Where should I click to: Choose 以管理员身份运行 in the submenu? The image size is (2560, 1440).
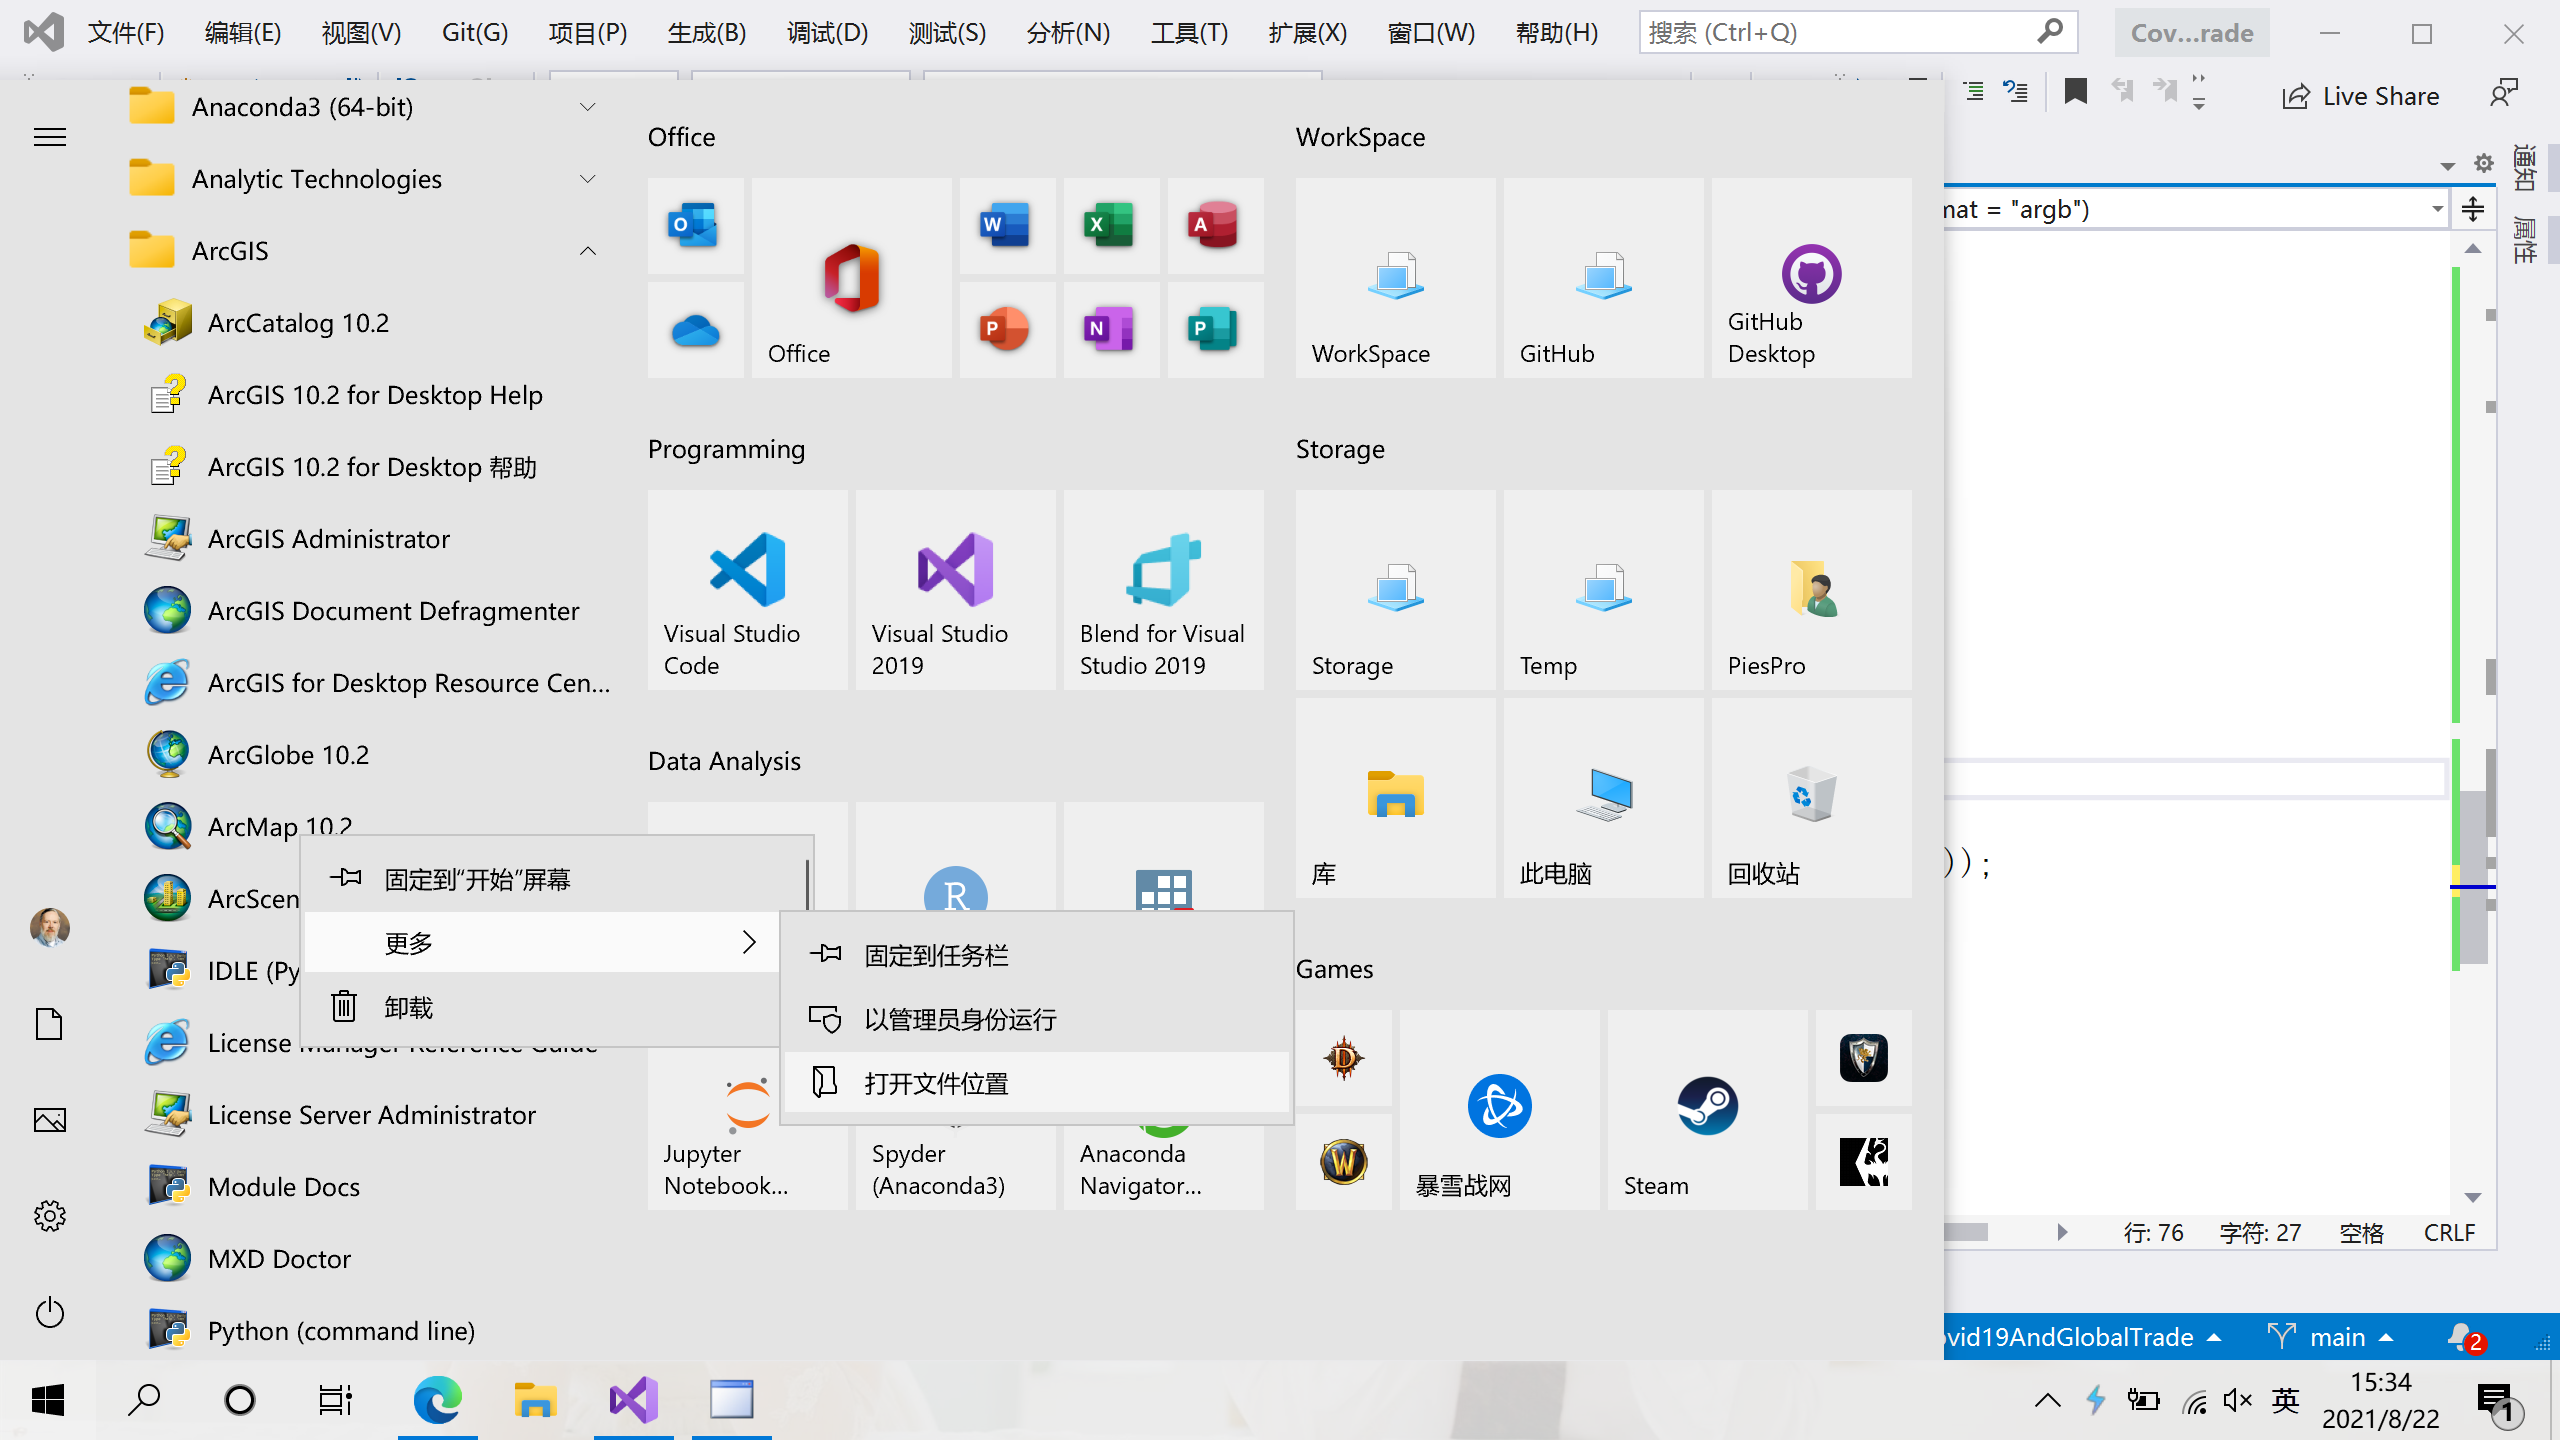(1037, 1019)
